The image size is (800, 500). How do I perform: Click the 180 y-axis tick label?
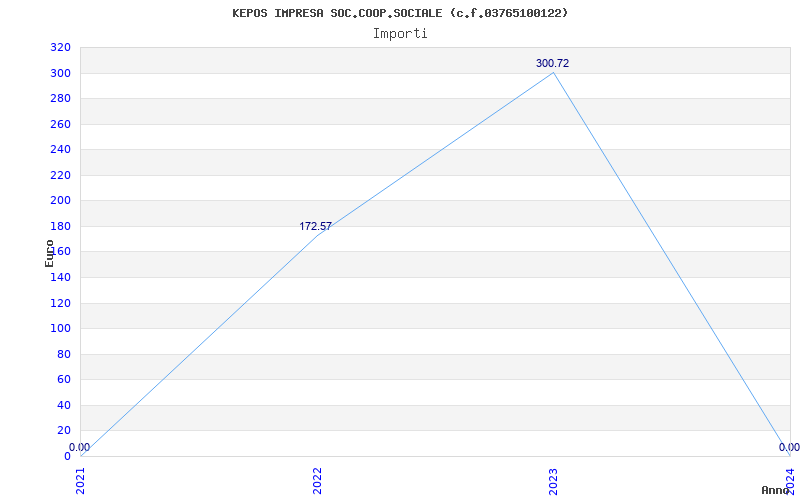coord(60,227)
